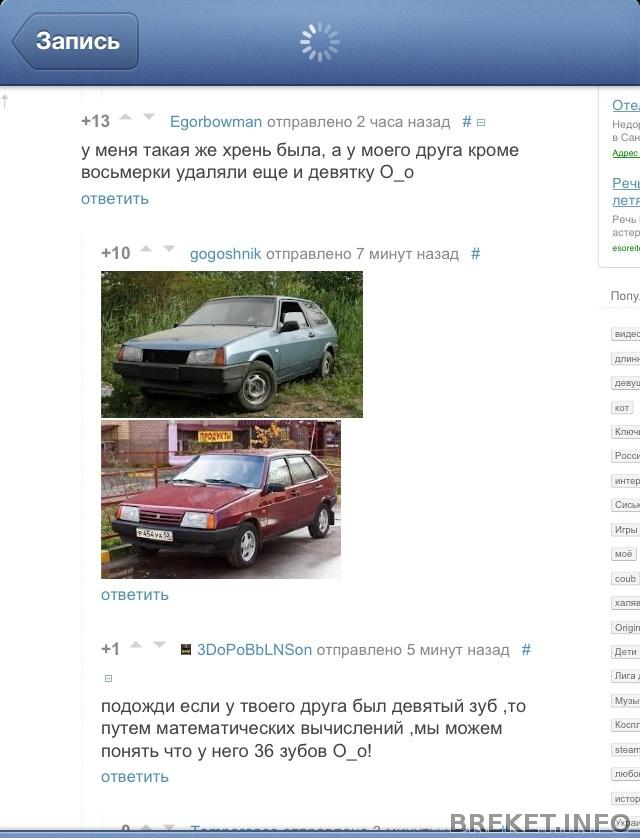640x838 pixels.
Task: Upvote Egorbowman's comment
Action: (x=126, y=117)
